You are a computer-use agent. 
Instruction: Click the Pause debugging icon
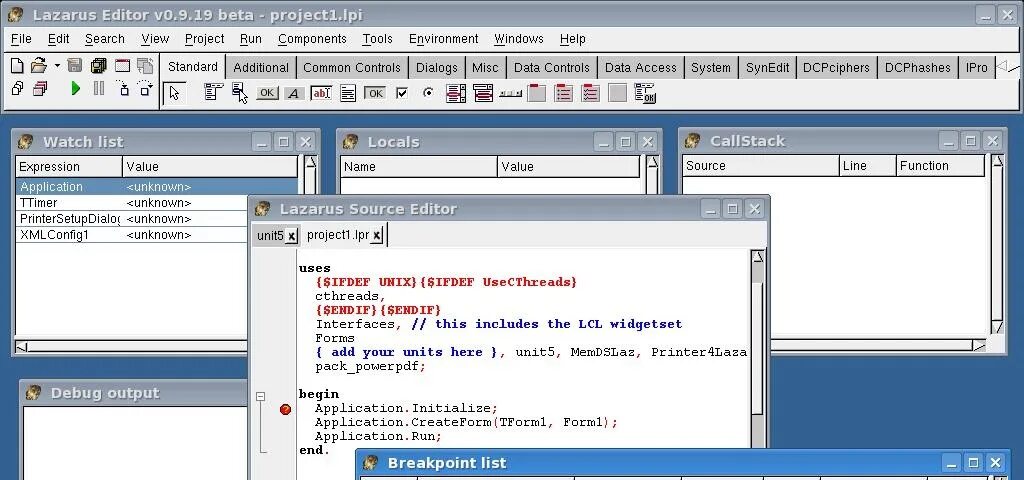coord(99,88)
